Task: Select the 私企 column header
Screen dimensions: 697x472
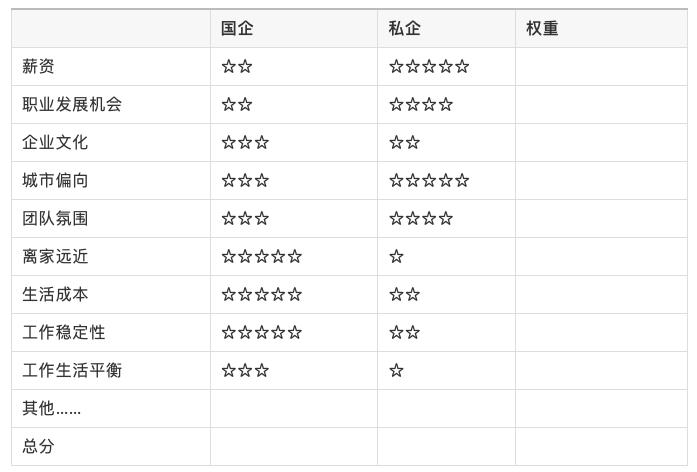Action: (404, 29)
